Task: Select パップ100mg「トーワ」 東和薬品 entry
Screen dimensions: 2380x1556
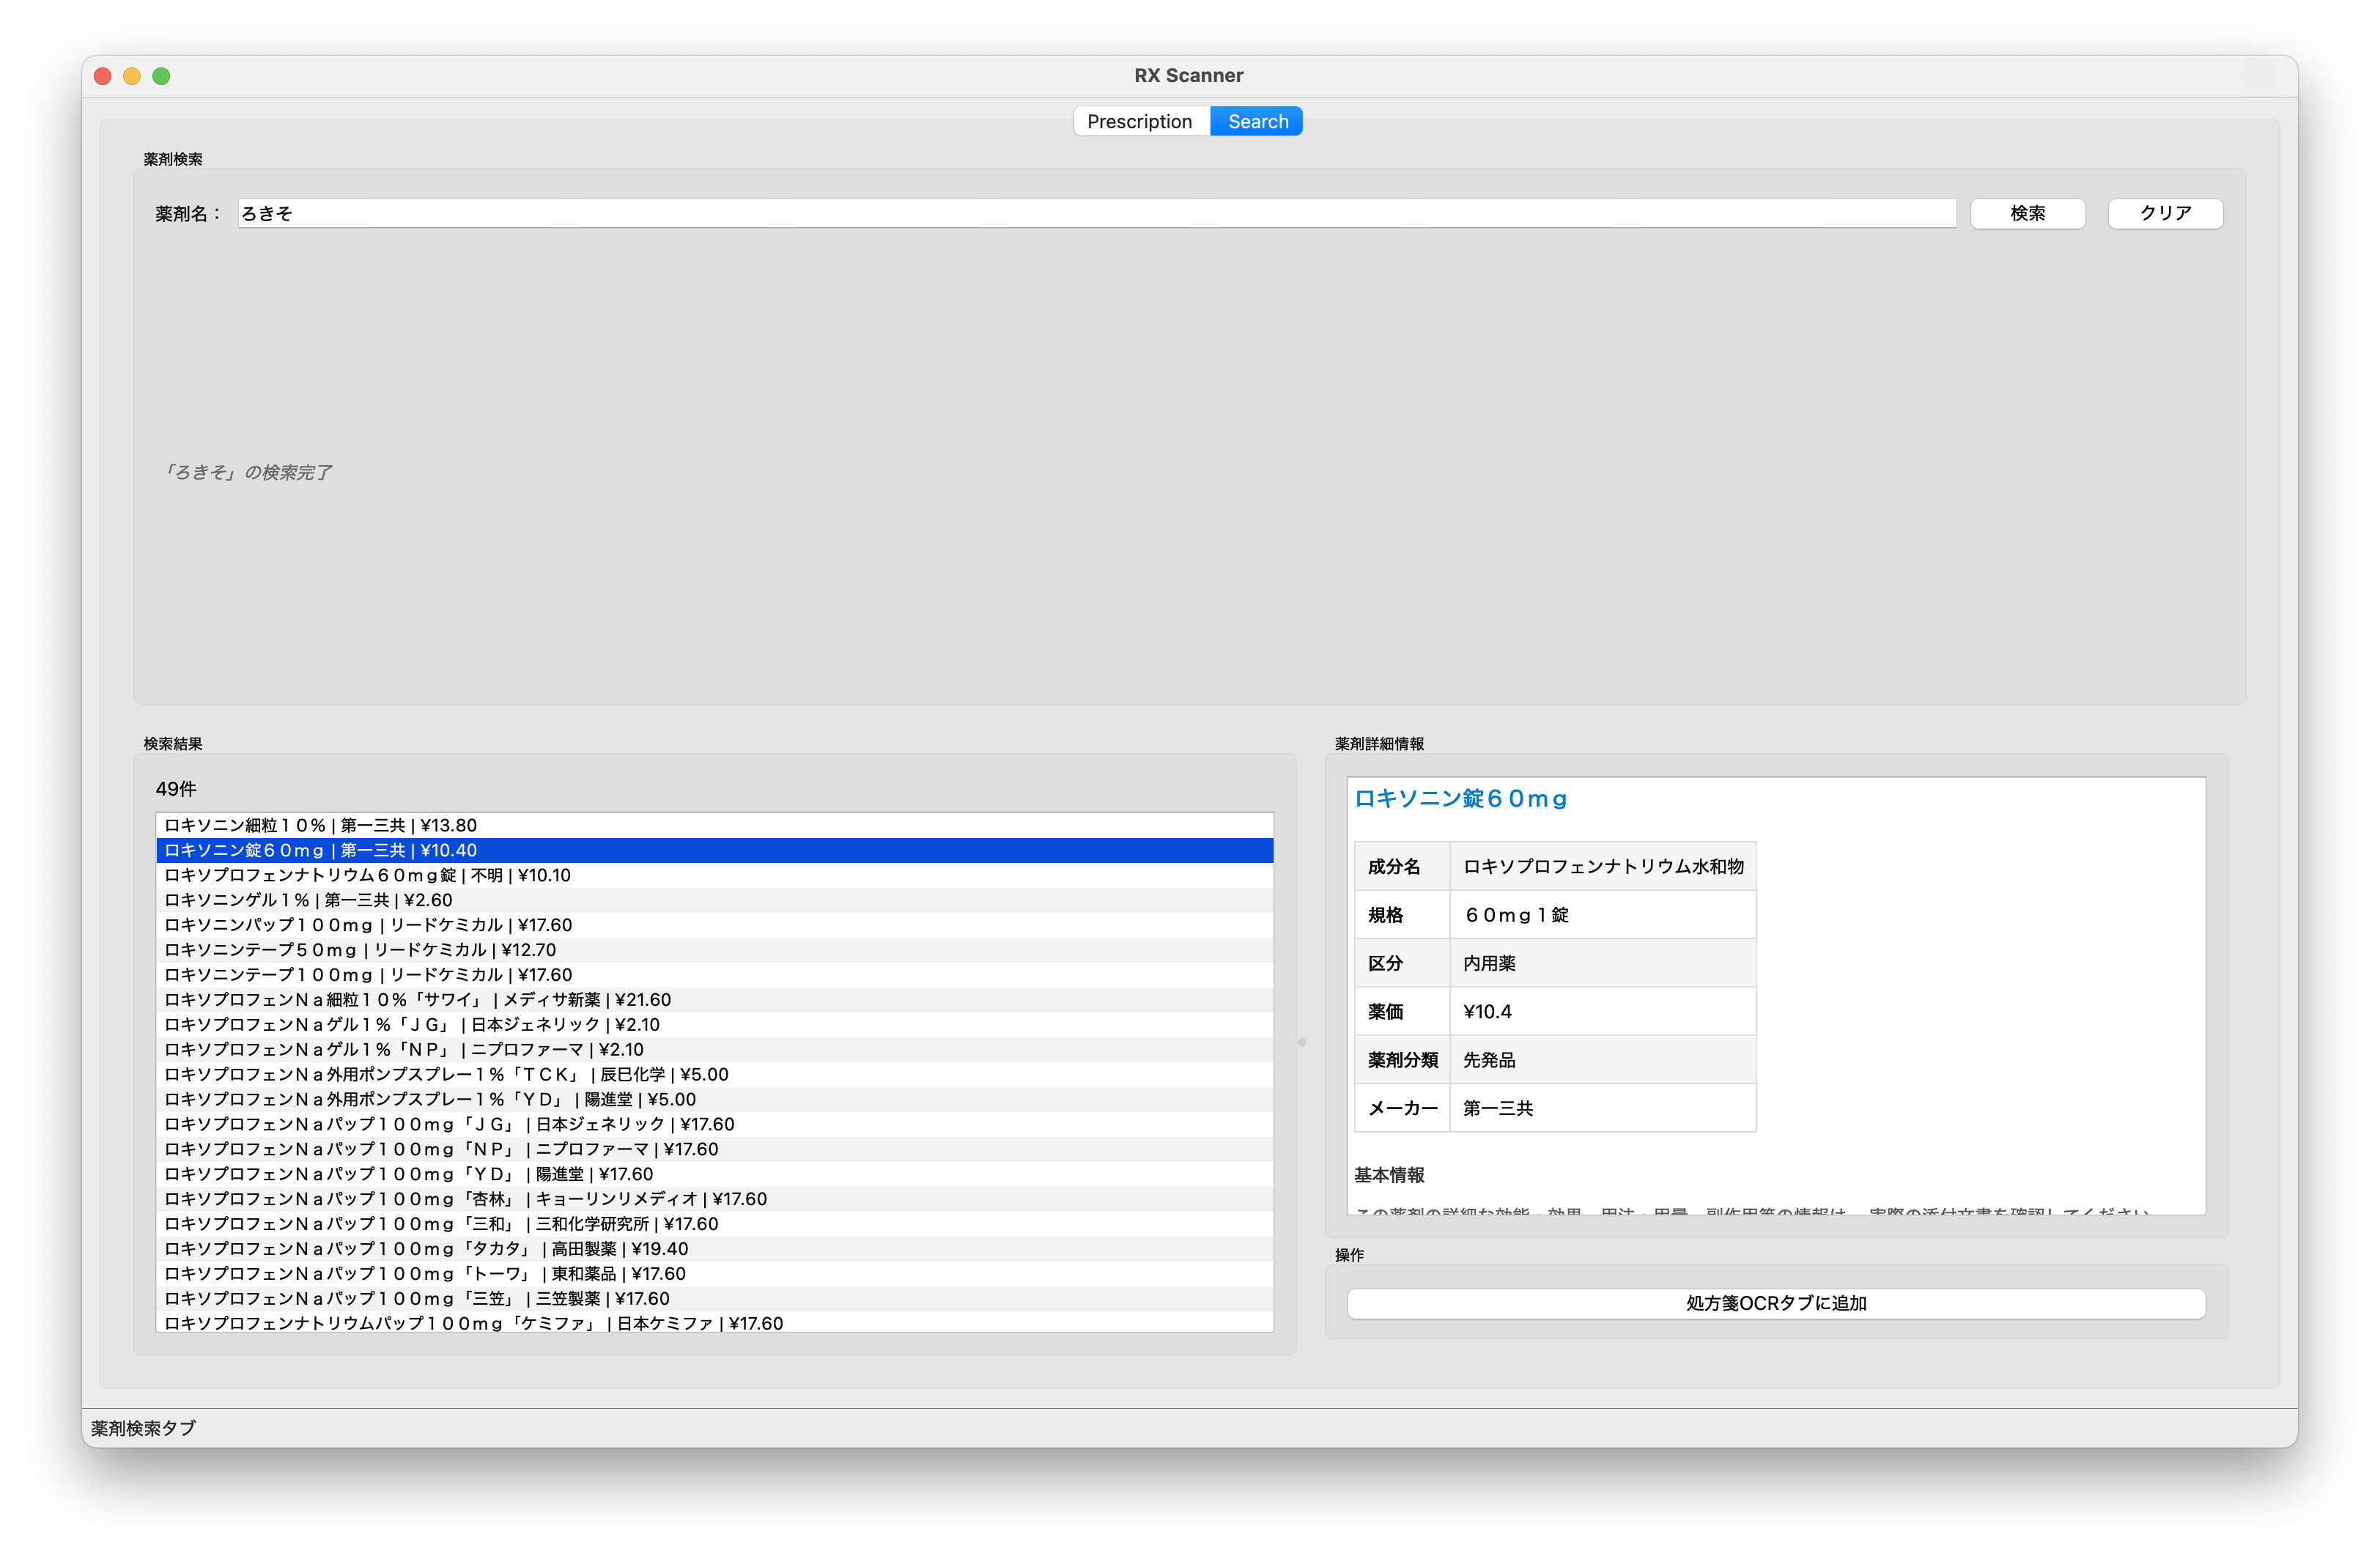Action: point(425,1274)
